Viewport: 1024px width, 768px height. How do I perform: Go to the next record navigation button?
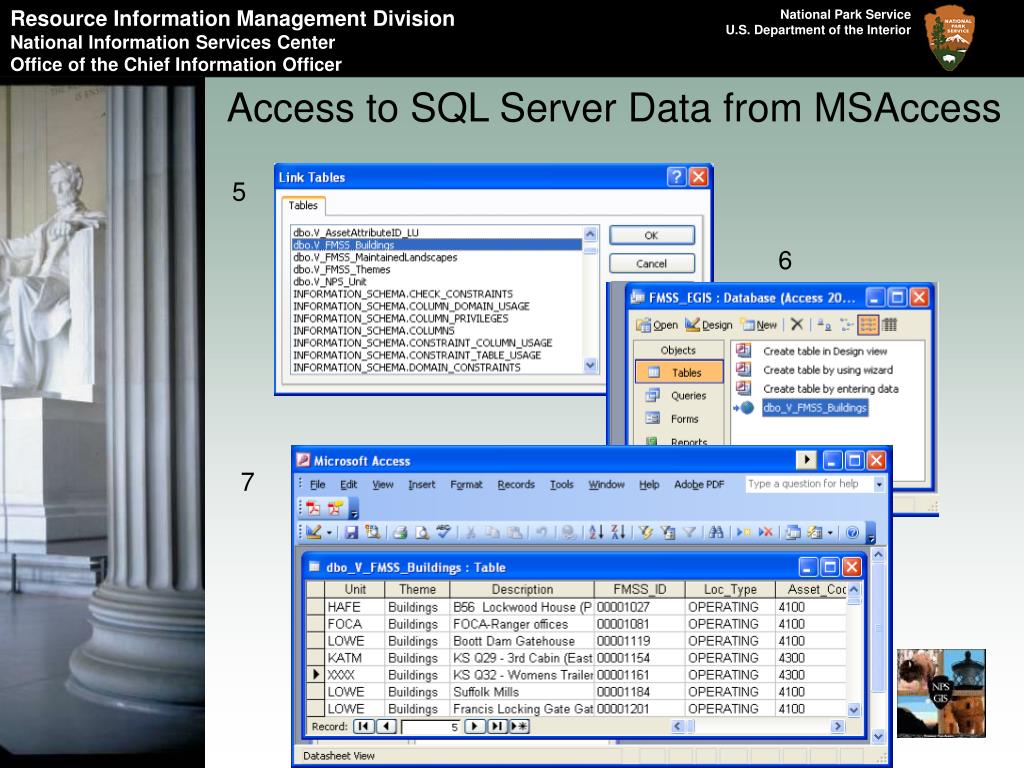pos(475,726)
